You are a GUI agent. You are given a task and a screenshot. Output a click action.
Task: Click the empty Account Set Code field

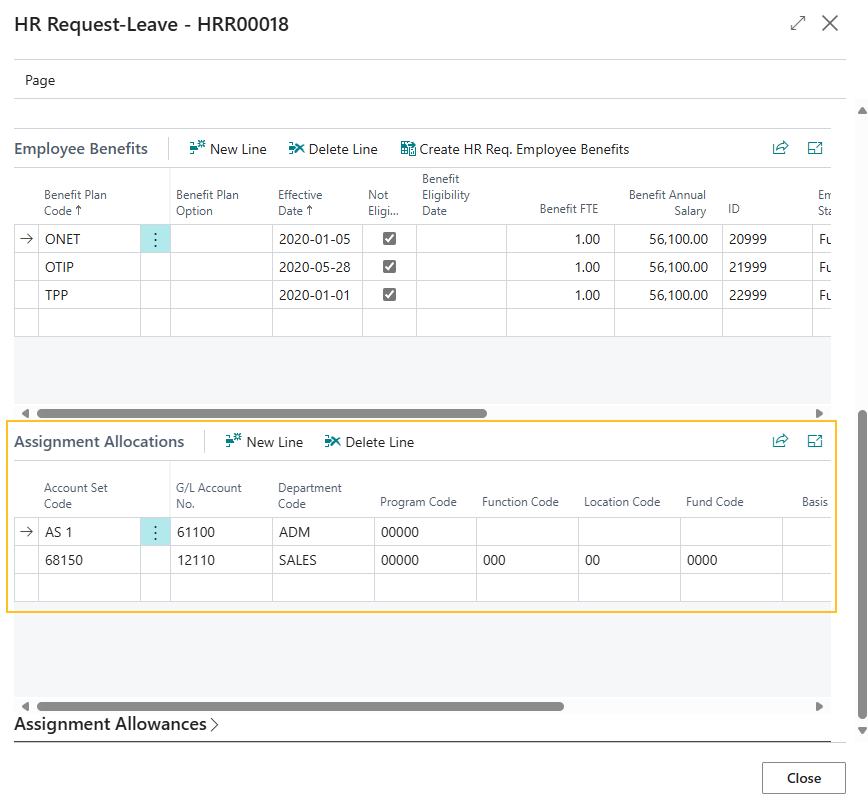[x=90, y=589]
